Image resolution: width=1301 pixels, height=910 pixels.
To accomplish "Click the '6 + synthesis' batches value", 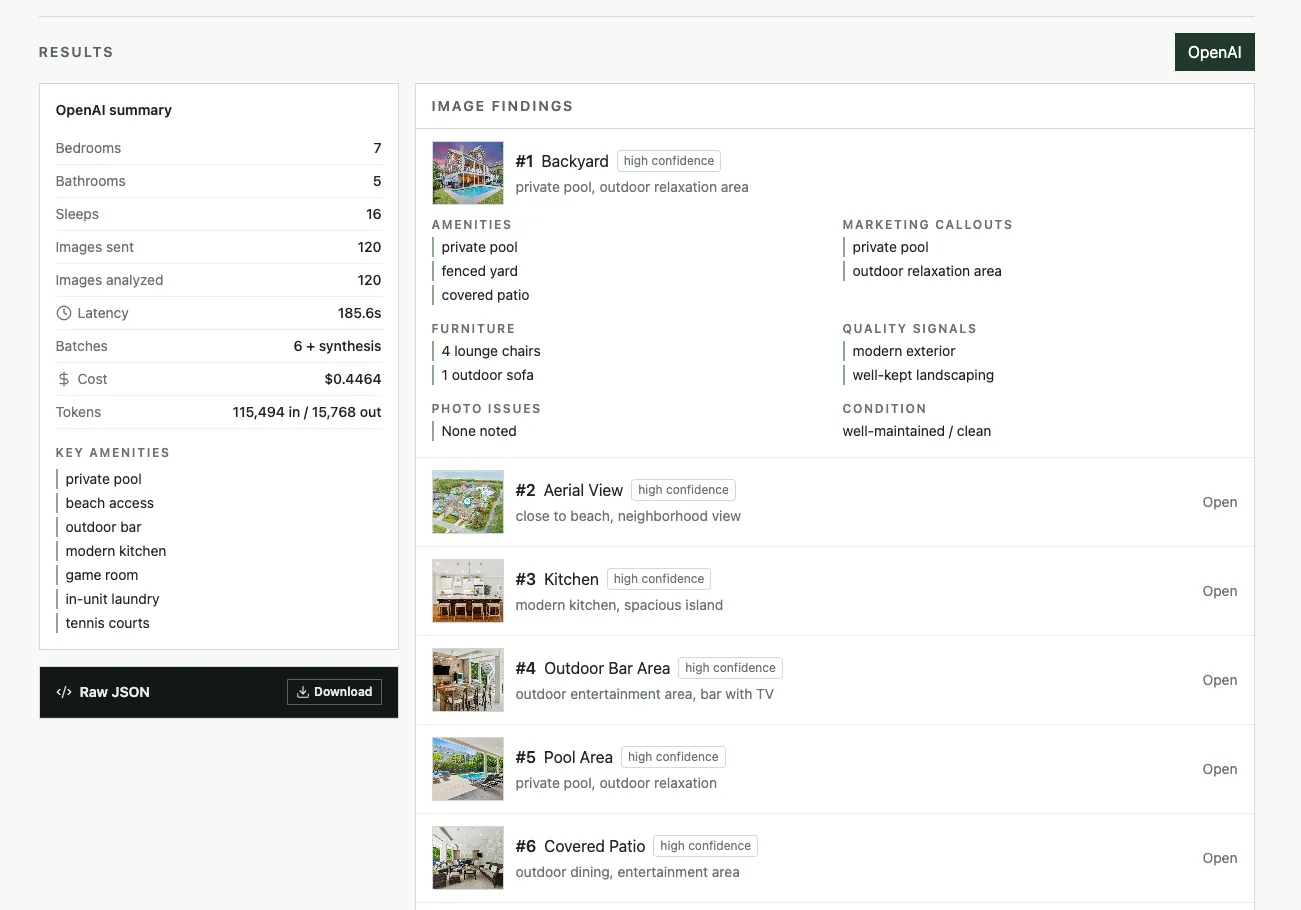I will [x=337, y=346].
